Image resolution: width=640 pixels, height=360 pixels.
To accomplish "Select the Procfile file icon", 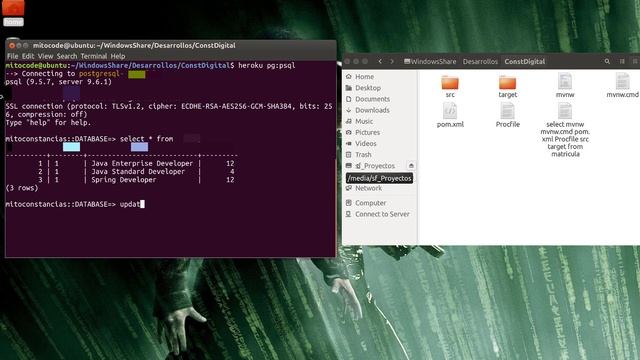I will coord(507,111).
